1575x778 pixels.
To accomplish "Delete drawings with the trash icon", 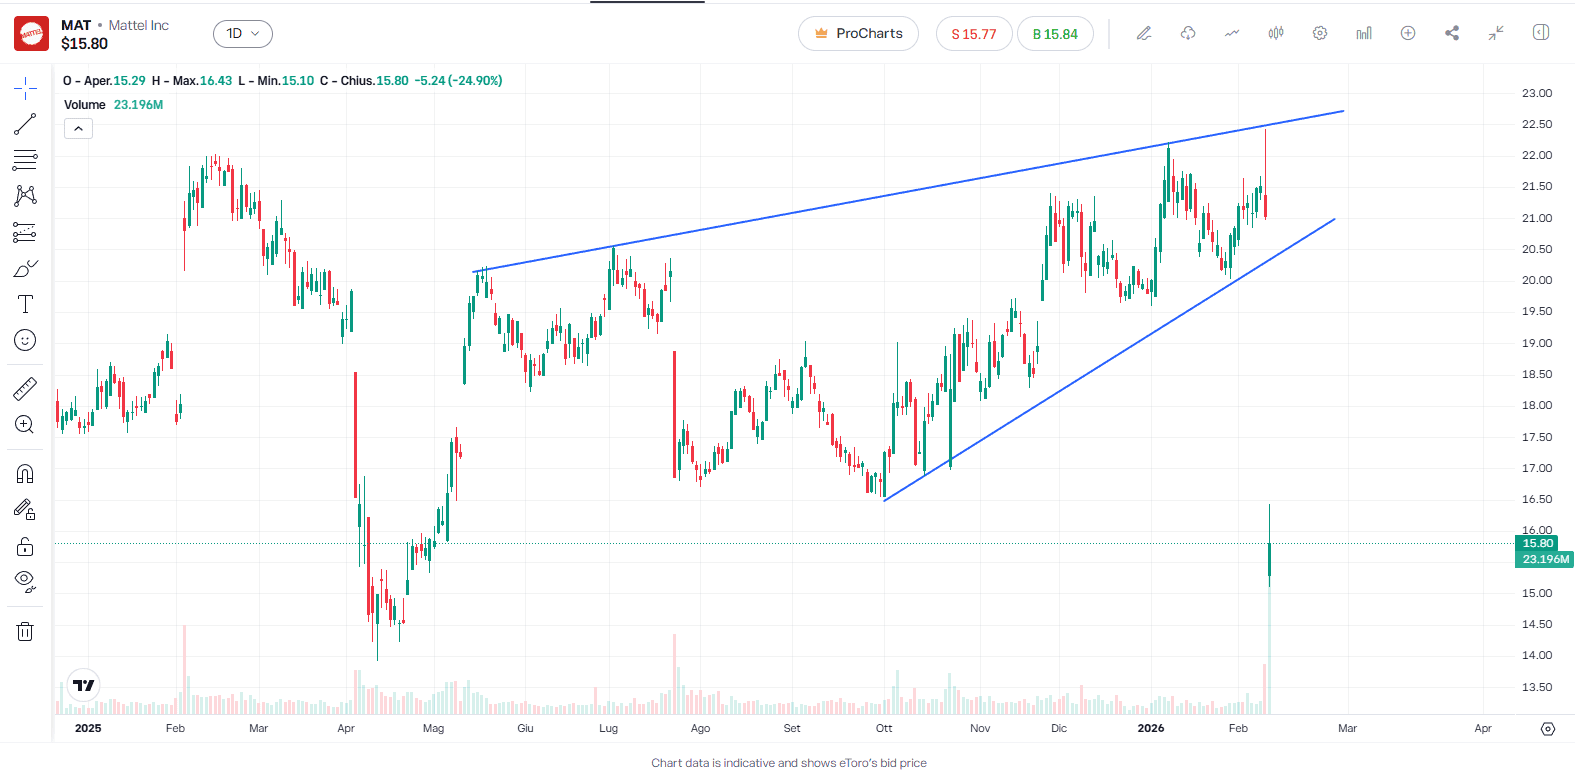I will click(x=25, y=631).
